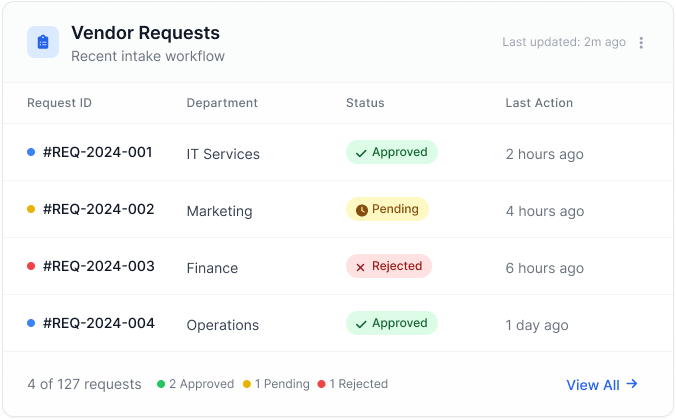Open the three-dot more options menu

point(642,43)
